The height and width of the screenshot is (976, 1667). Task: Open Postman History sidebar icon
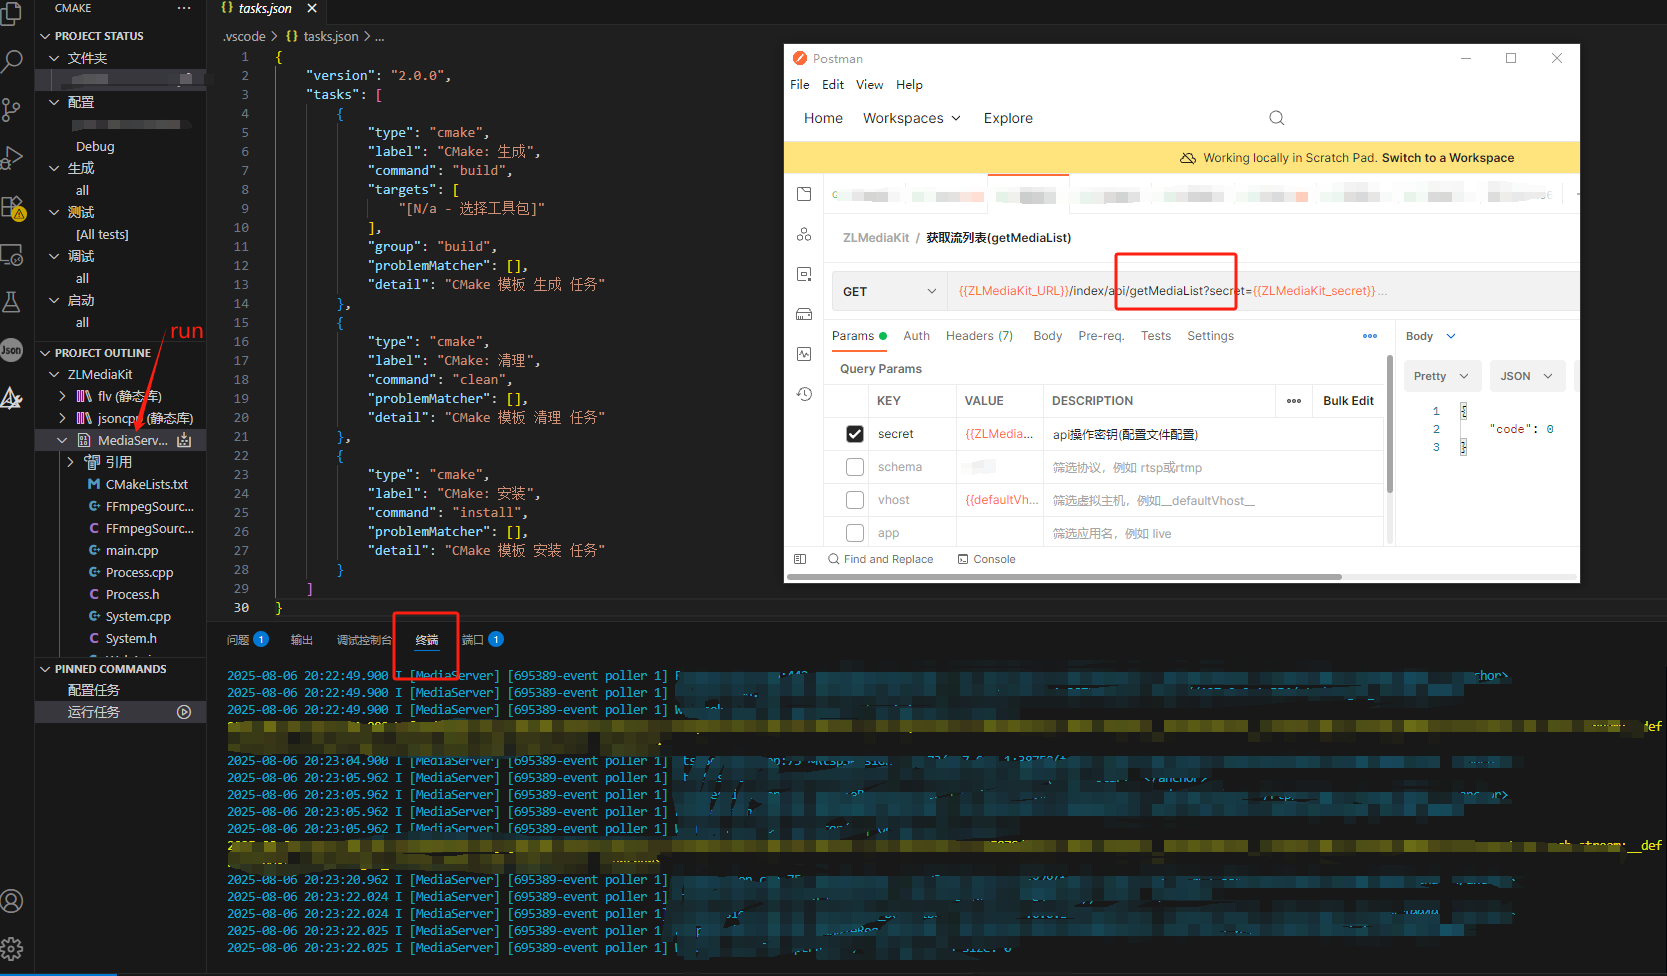click(x=804, y=394)
